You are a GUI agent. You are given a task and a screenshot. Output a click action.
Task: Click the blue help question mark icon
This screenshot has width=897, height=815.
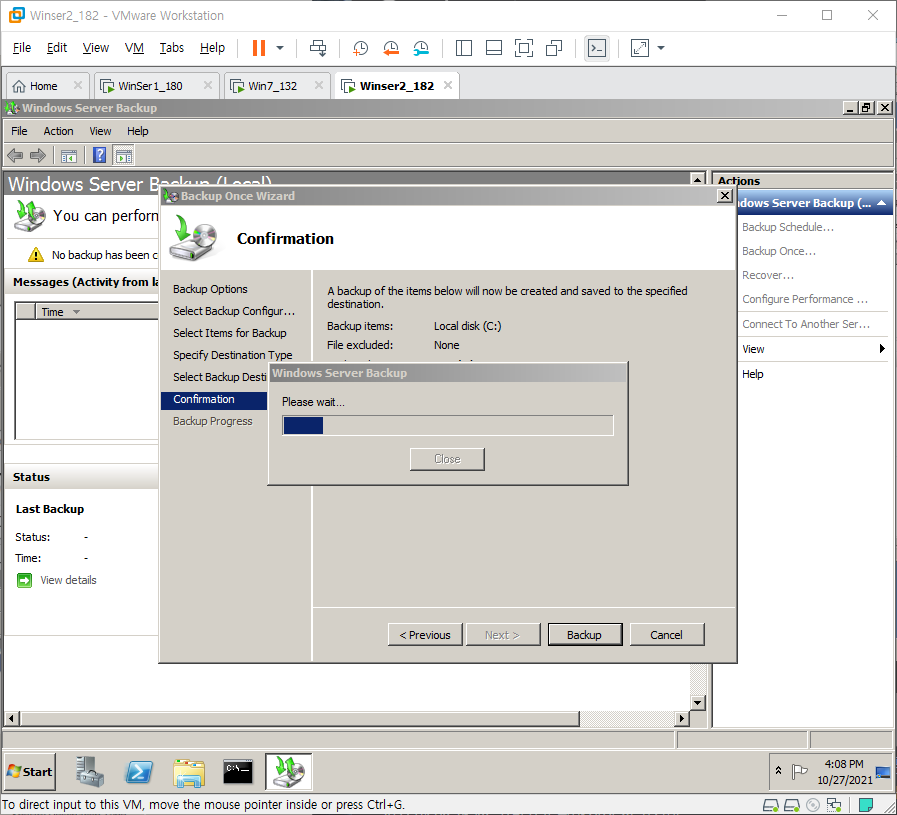click(100, 155)
